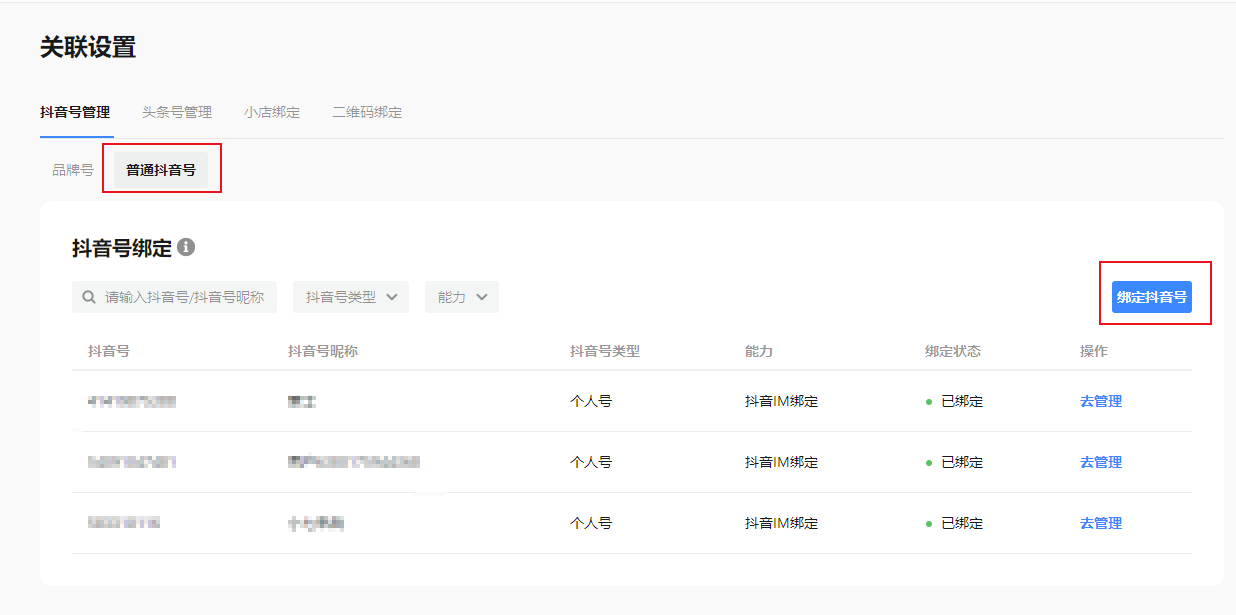1236x615 pixels.
Task: Click green status dot in third row
Action: click(929, 524)
